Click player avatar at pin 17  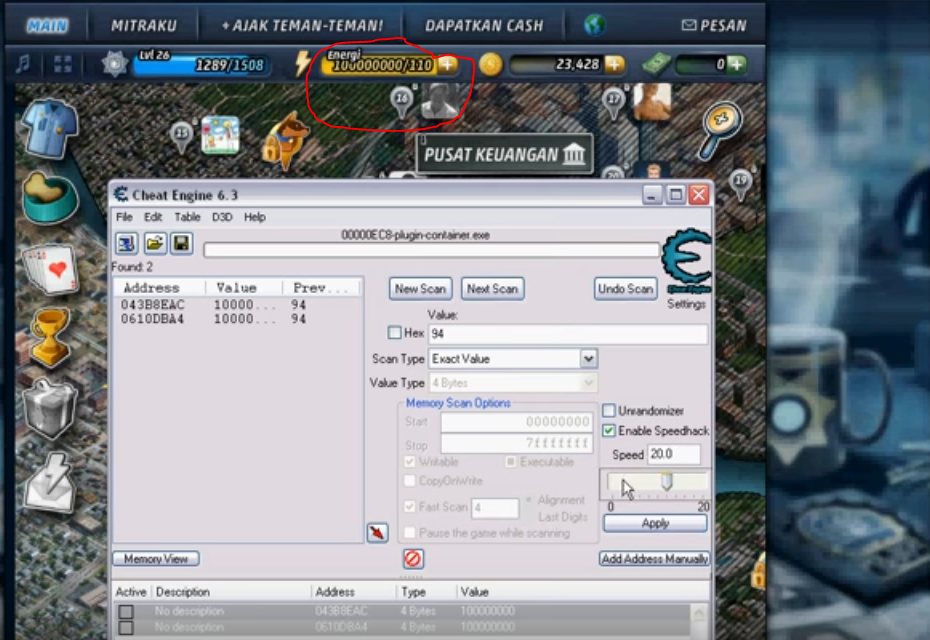click(x=652, y=101)
